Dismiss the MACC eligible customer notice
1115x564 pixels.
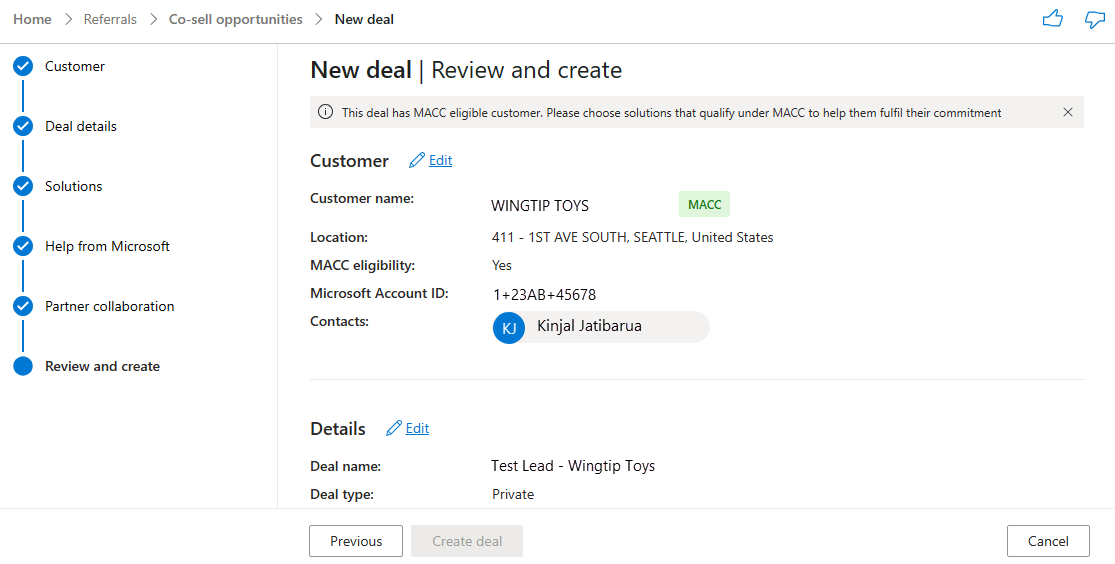1068,112
